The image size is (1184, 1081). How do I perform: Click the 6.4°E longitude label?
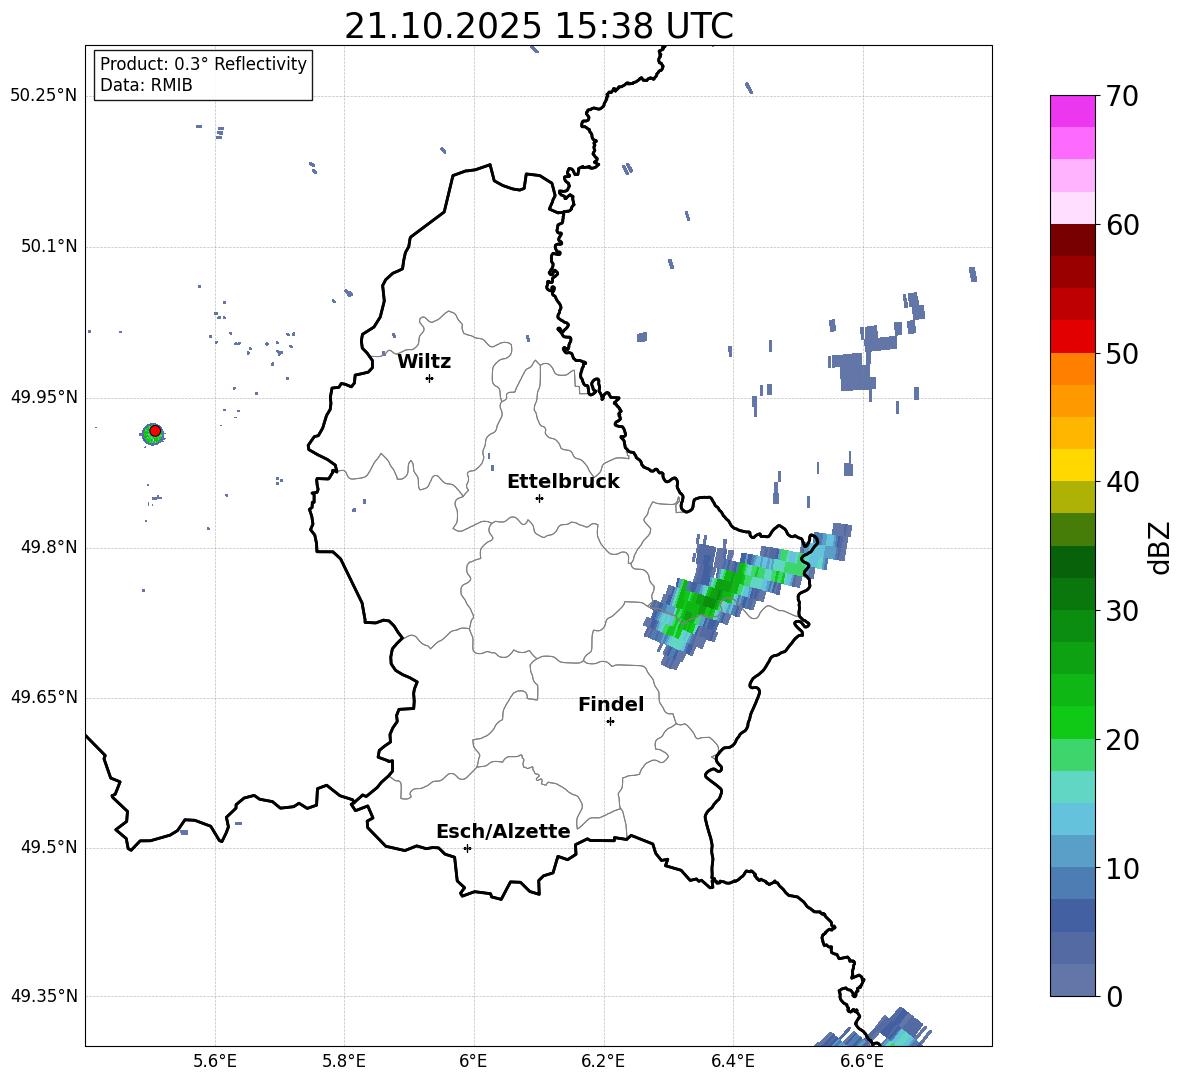732,1061
